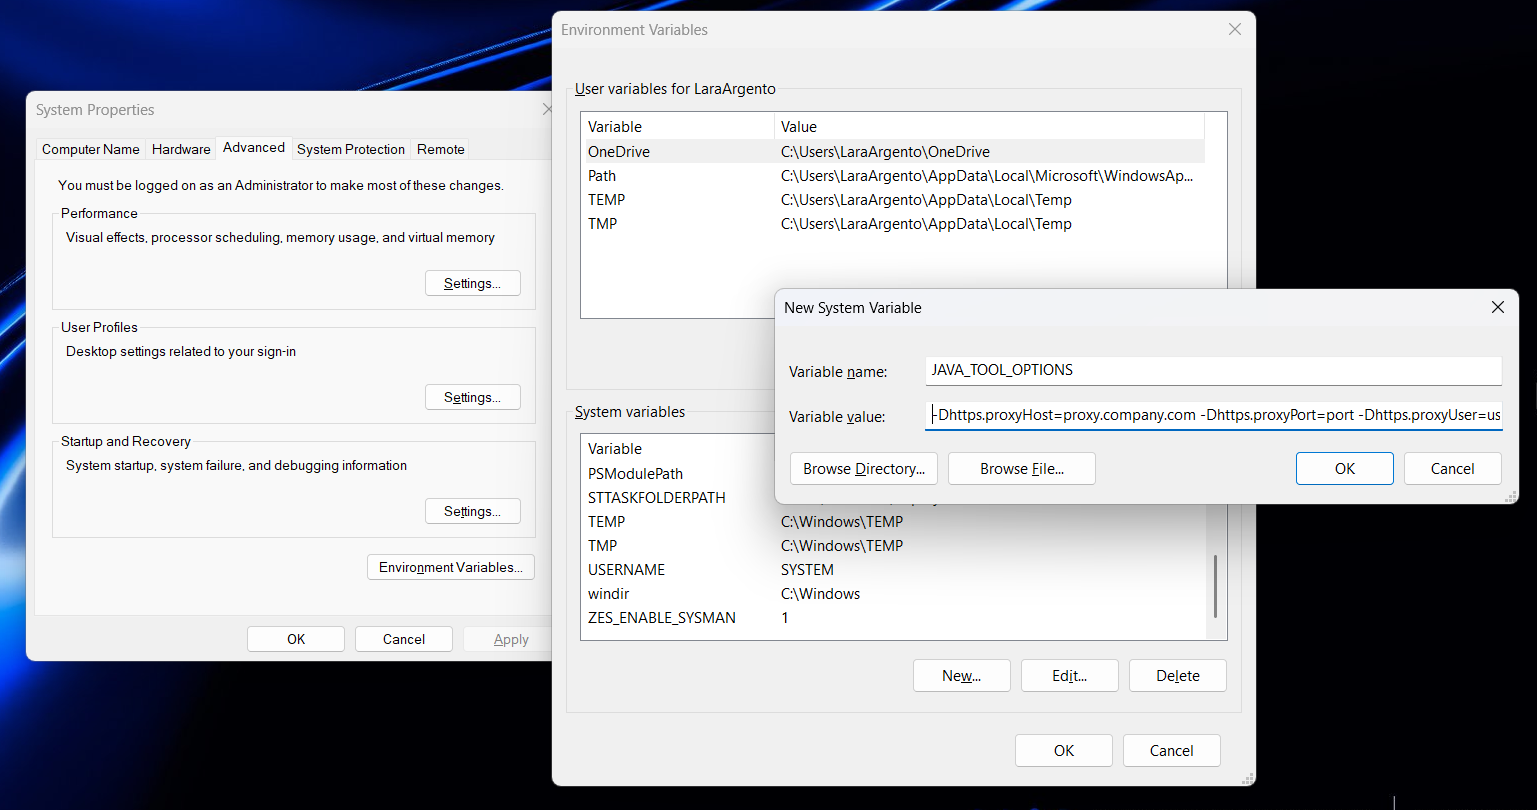Select ZES_ENABLE_SYSMAN in System variables
The image size is (1537, 810).
click(x=893, y=618)
